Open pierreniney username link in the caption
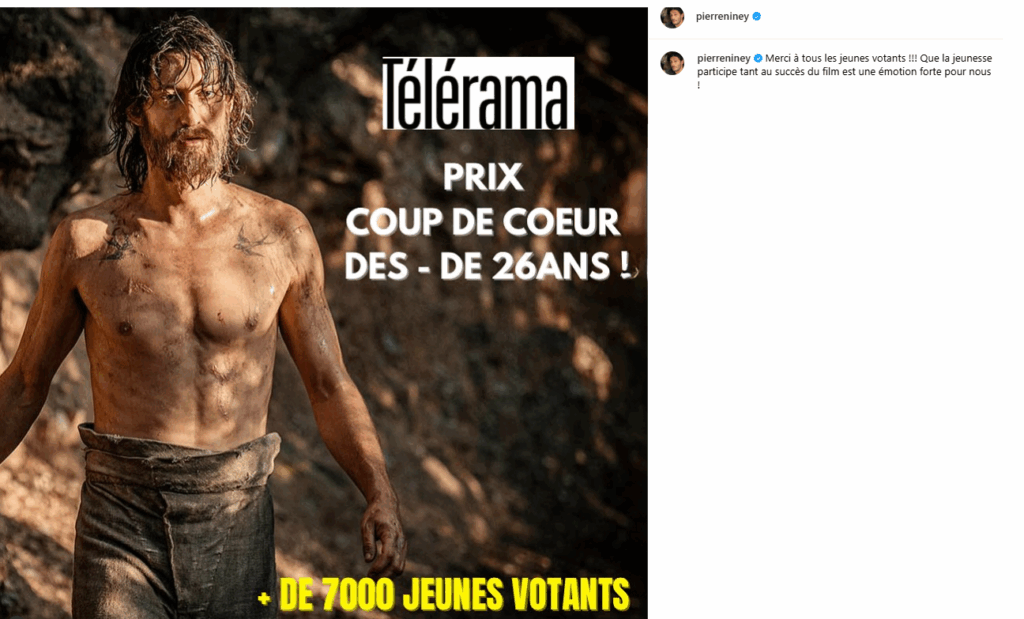Viewport: 1024px width, 619px height. 724,58
